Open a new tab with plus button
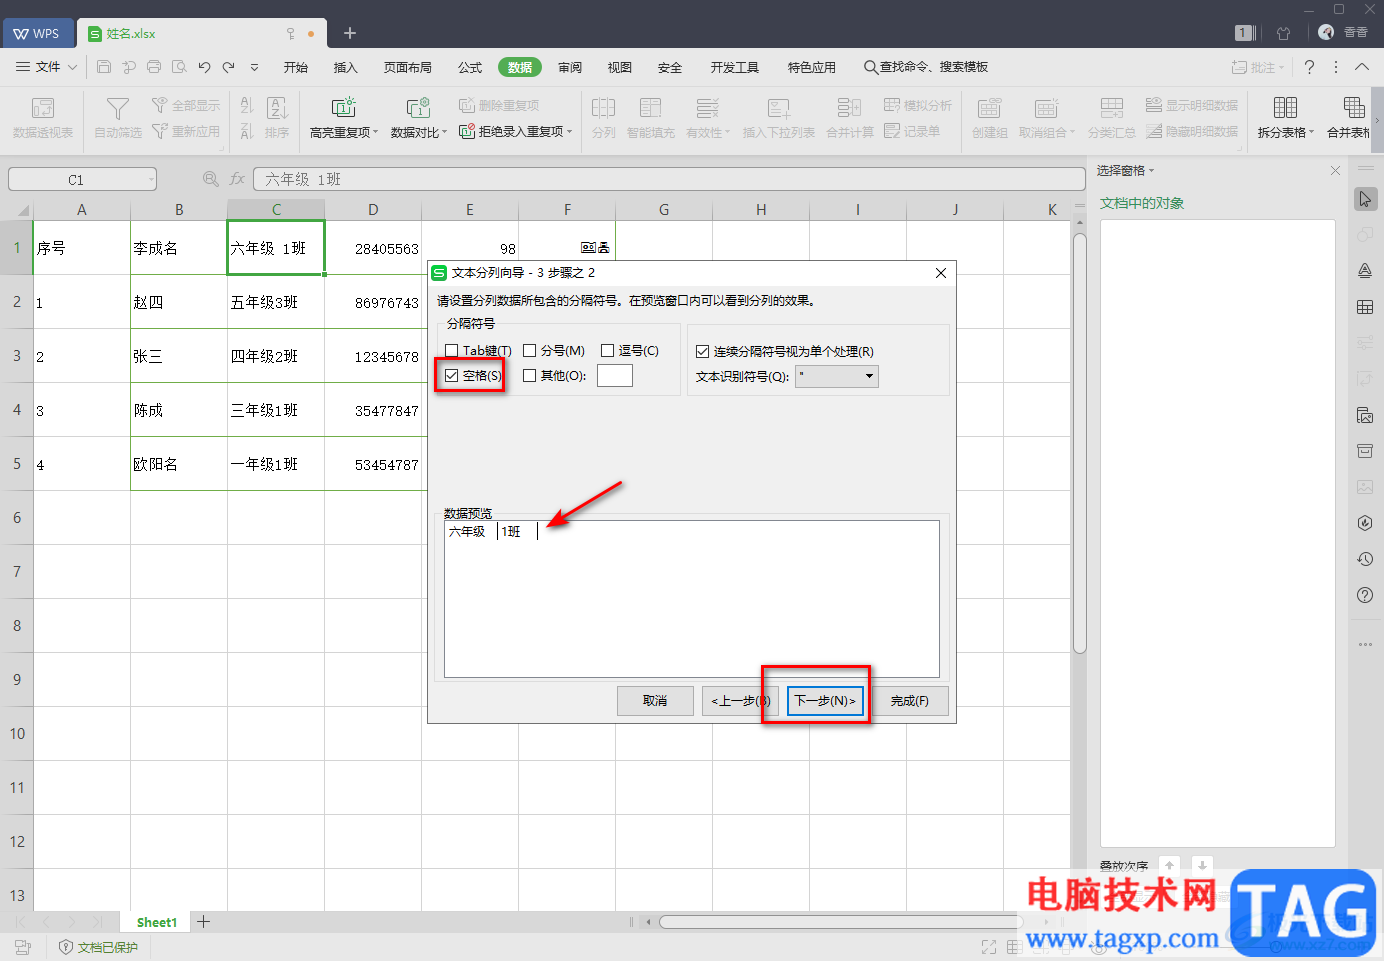The width and height of the screenshot is (1384, 961). point(350,34)
